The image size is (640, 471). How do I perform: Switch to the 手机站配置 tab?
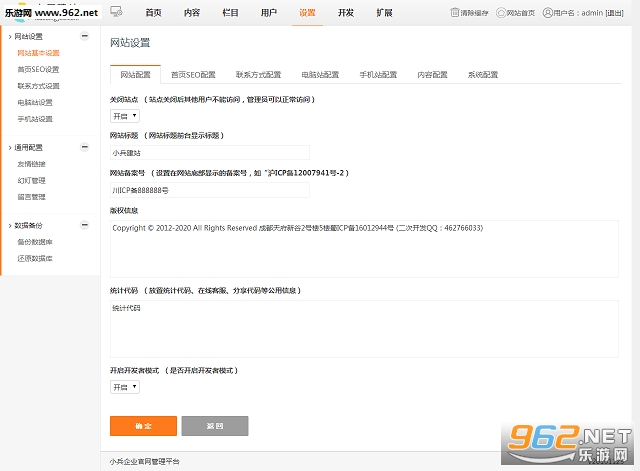pos(378,75)
